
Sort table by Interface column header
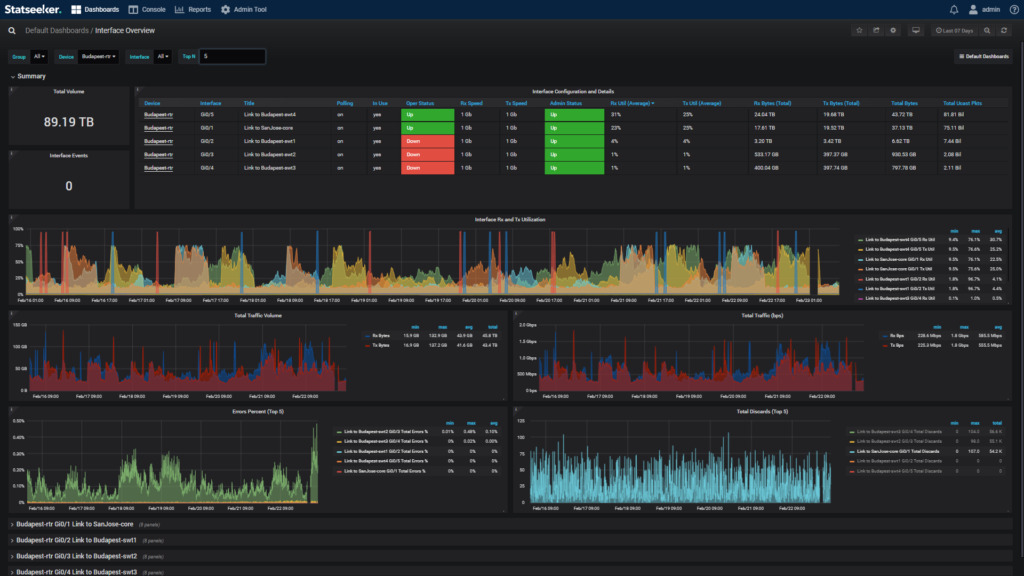click(210, 103)
